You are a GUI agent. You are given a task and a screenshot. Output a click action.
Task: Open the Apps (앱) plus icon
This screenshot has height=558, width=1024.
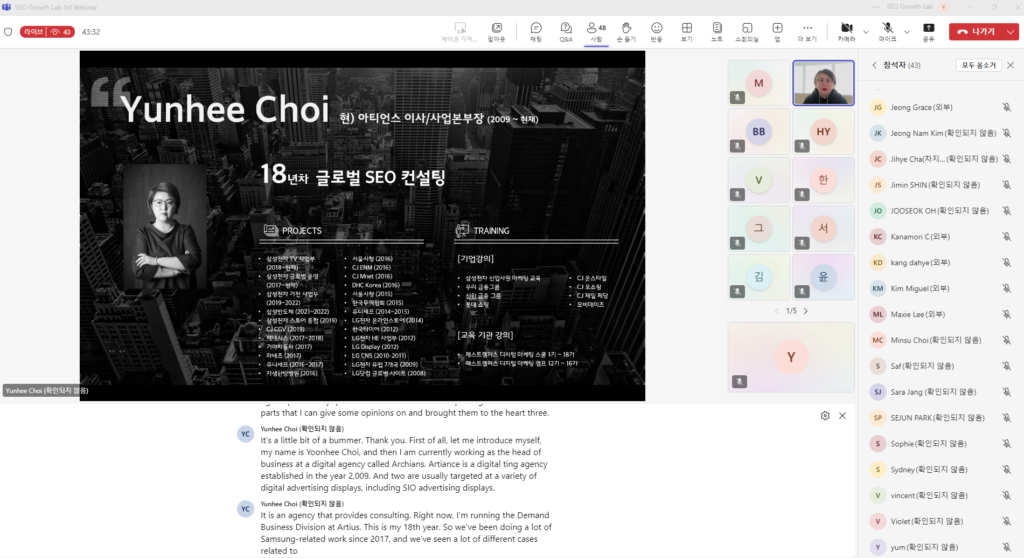point(777,31)
